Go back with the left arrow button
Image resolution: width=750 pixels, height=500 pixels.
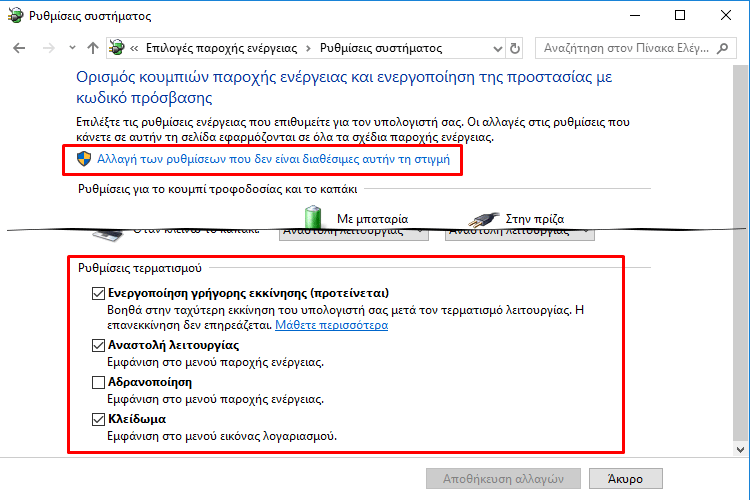[19, 48]
